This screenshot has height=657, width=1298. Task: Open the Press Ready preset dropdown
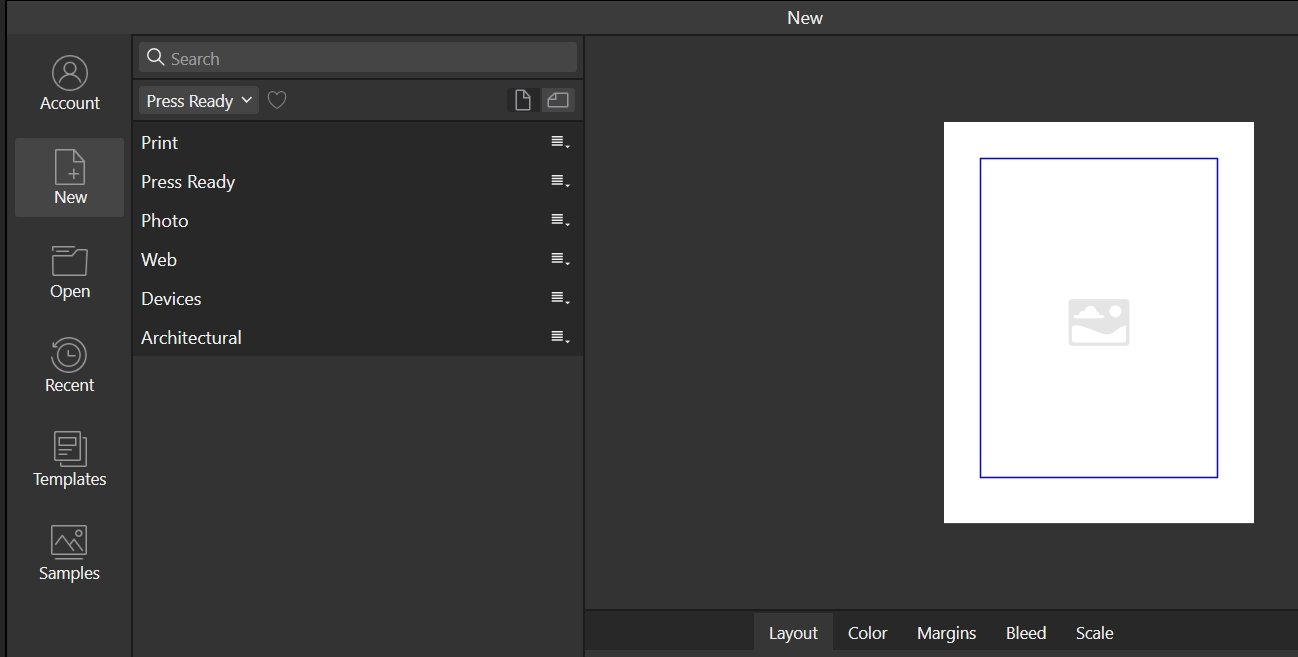point(198,100)
